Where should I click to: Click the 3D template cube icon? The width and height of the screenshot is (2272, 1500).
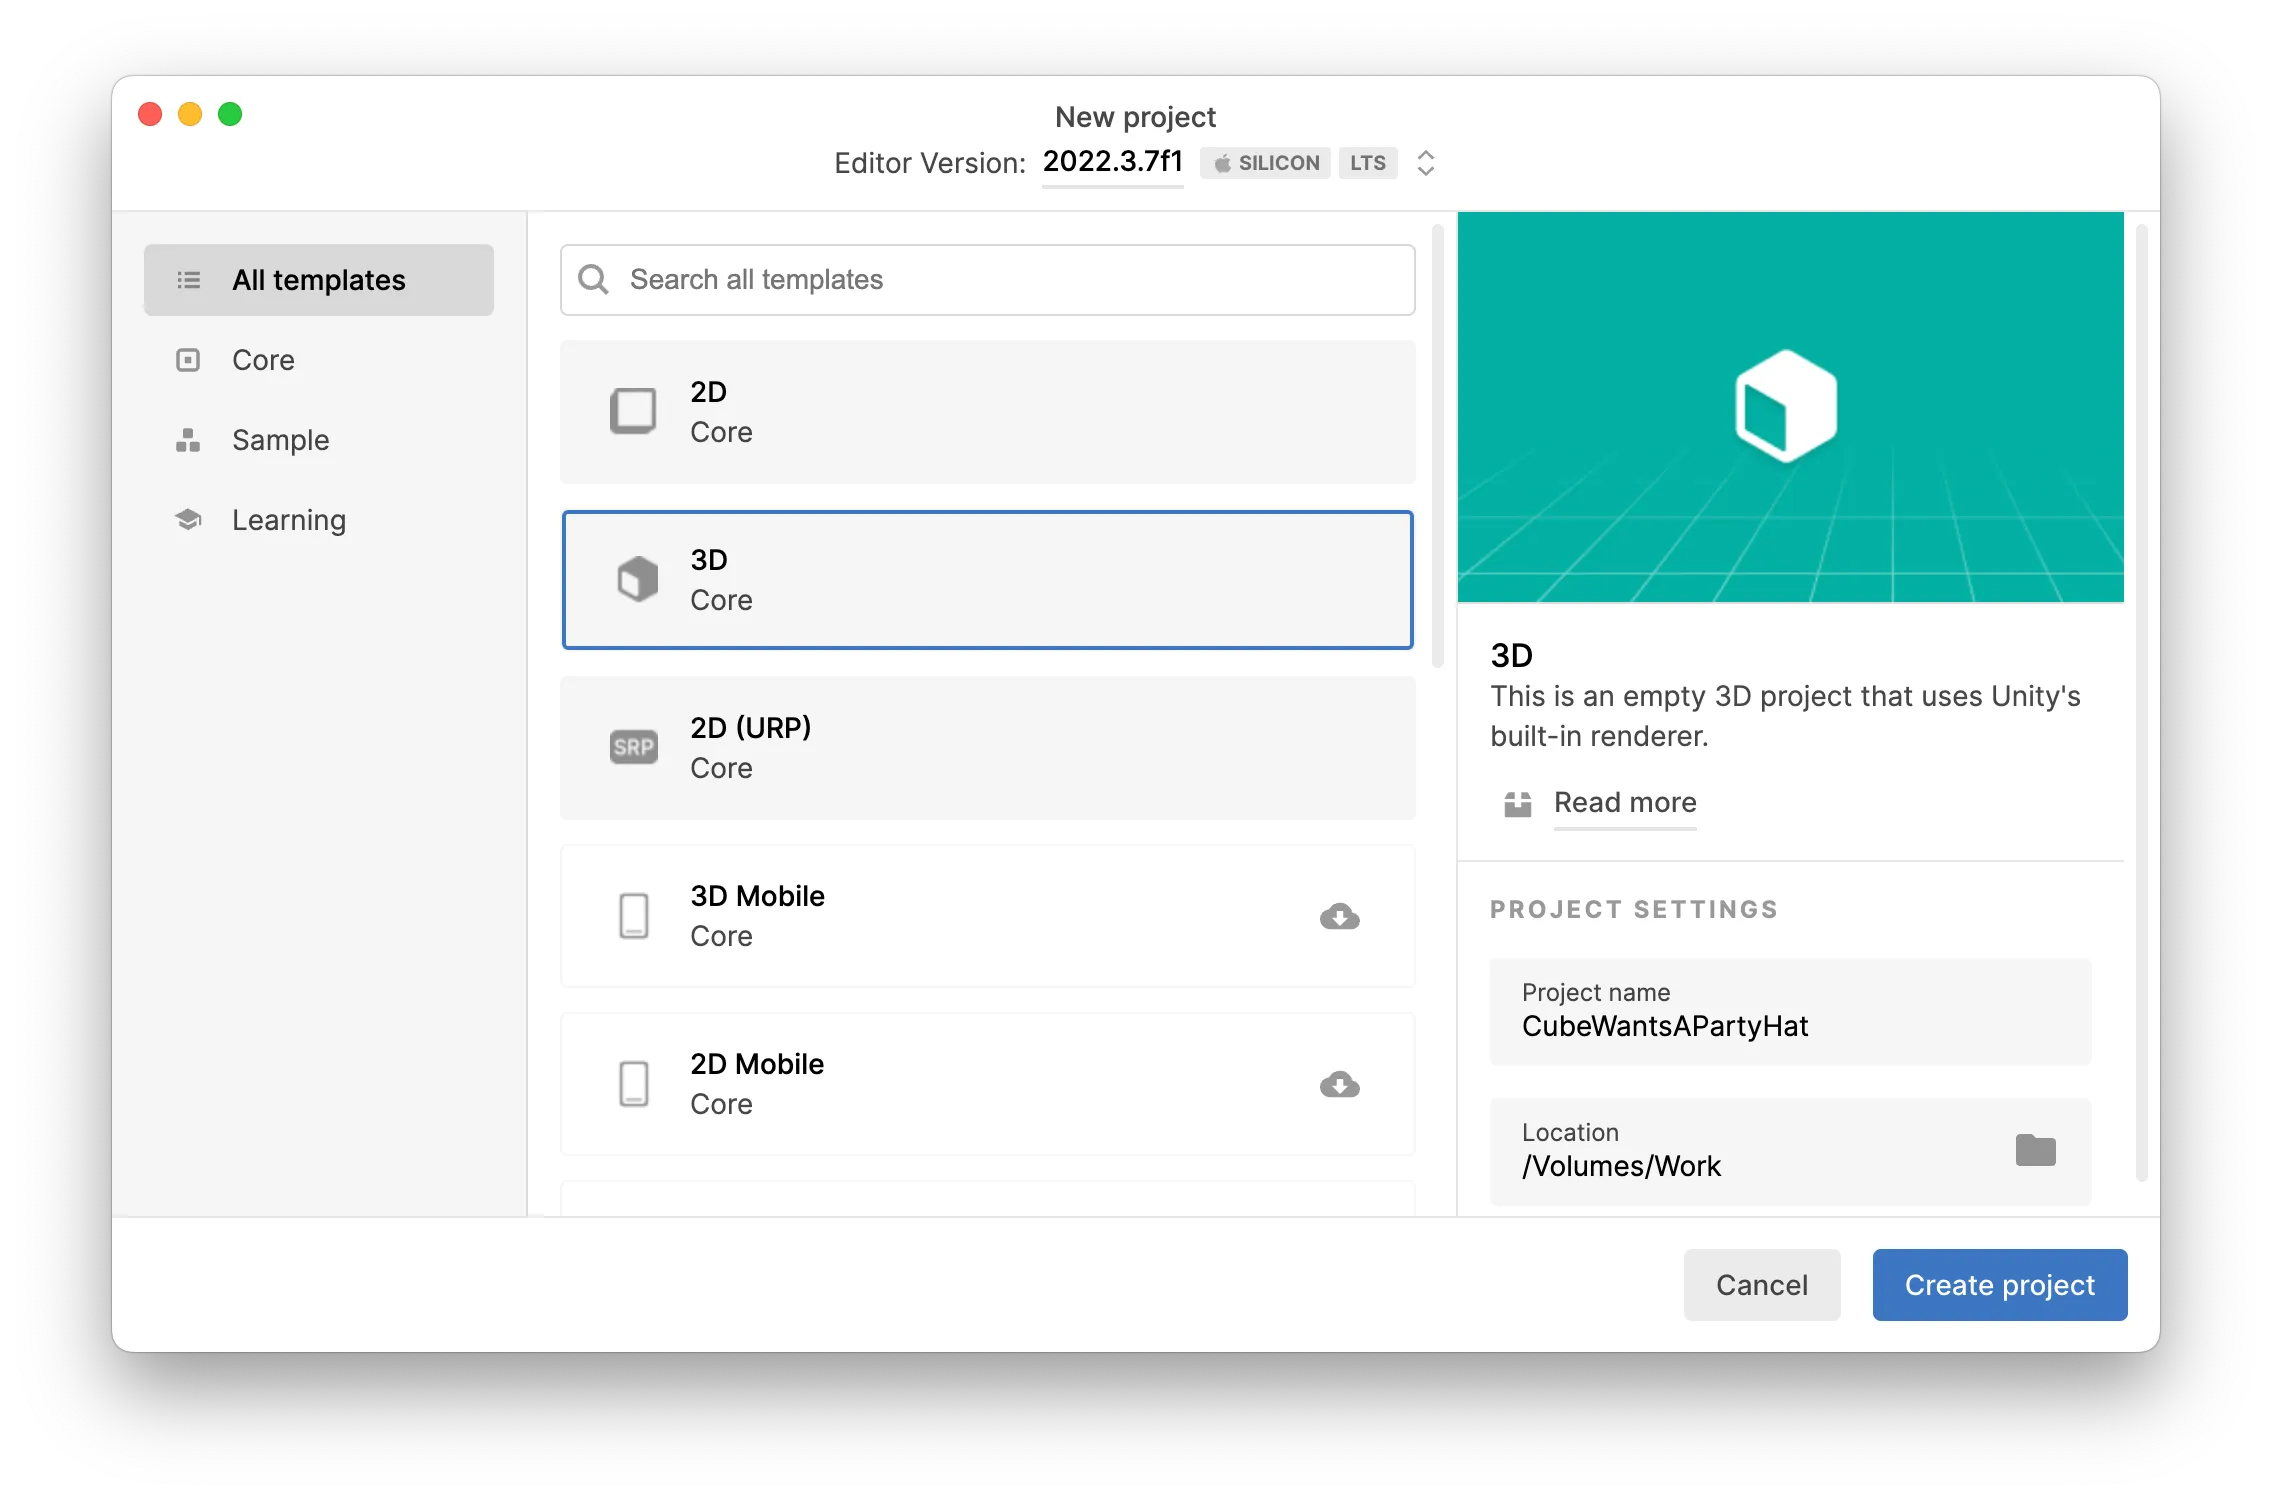[637, 579]
